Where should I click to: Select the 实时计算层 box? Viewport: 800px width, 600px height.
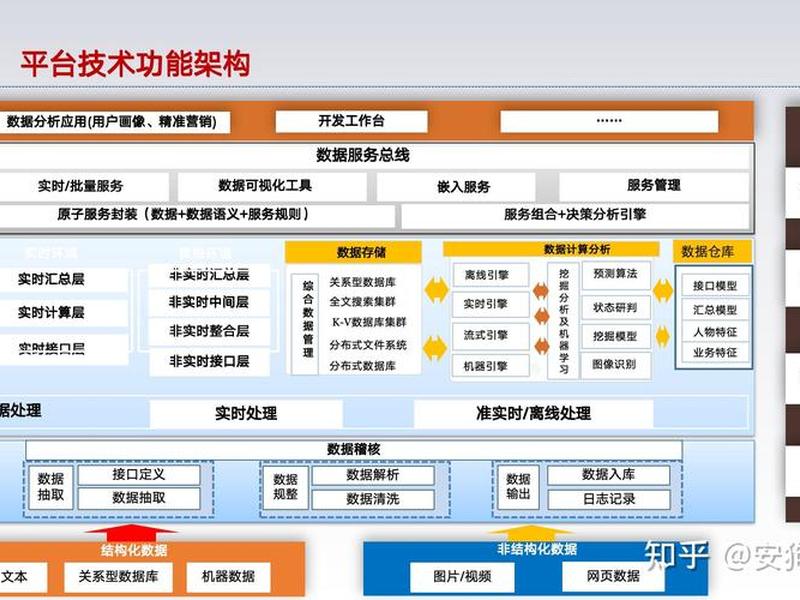[62, 313]
